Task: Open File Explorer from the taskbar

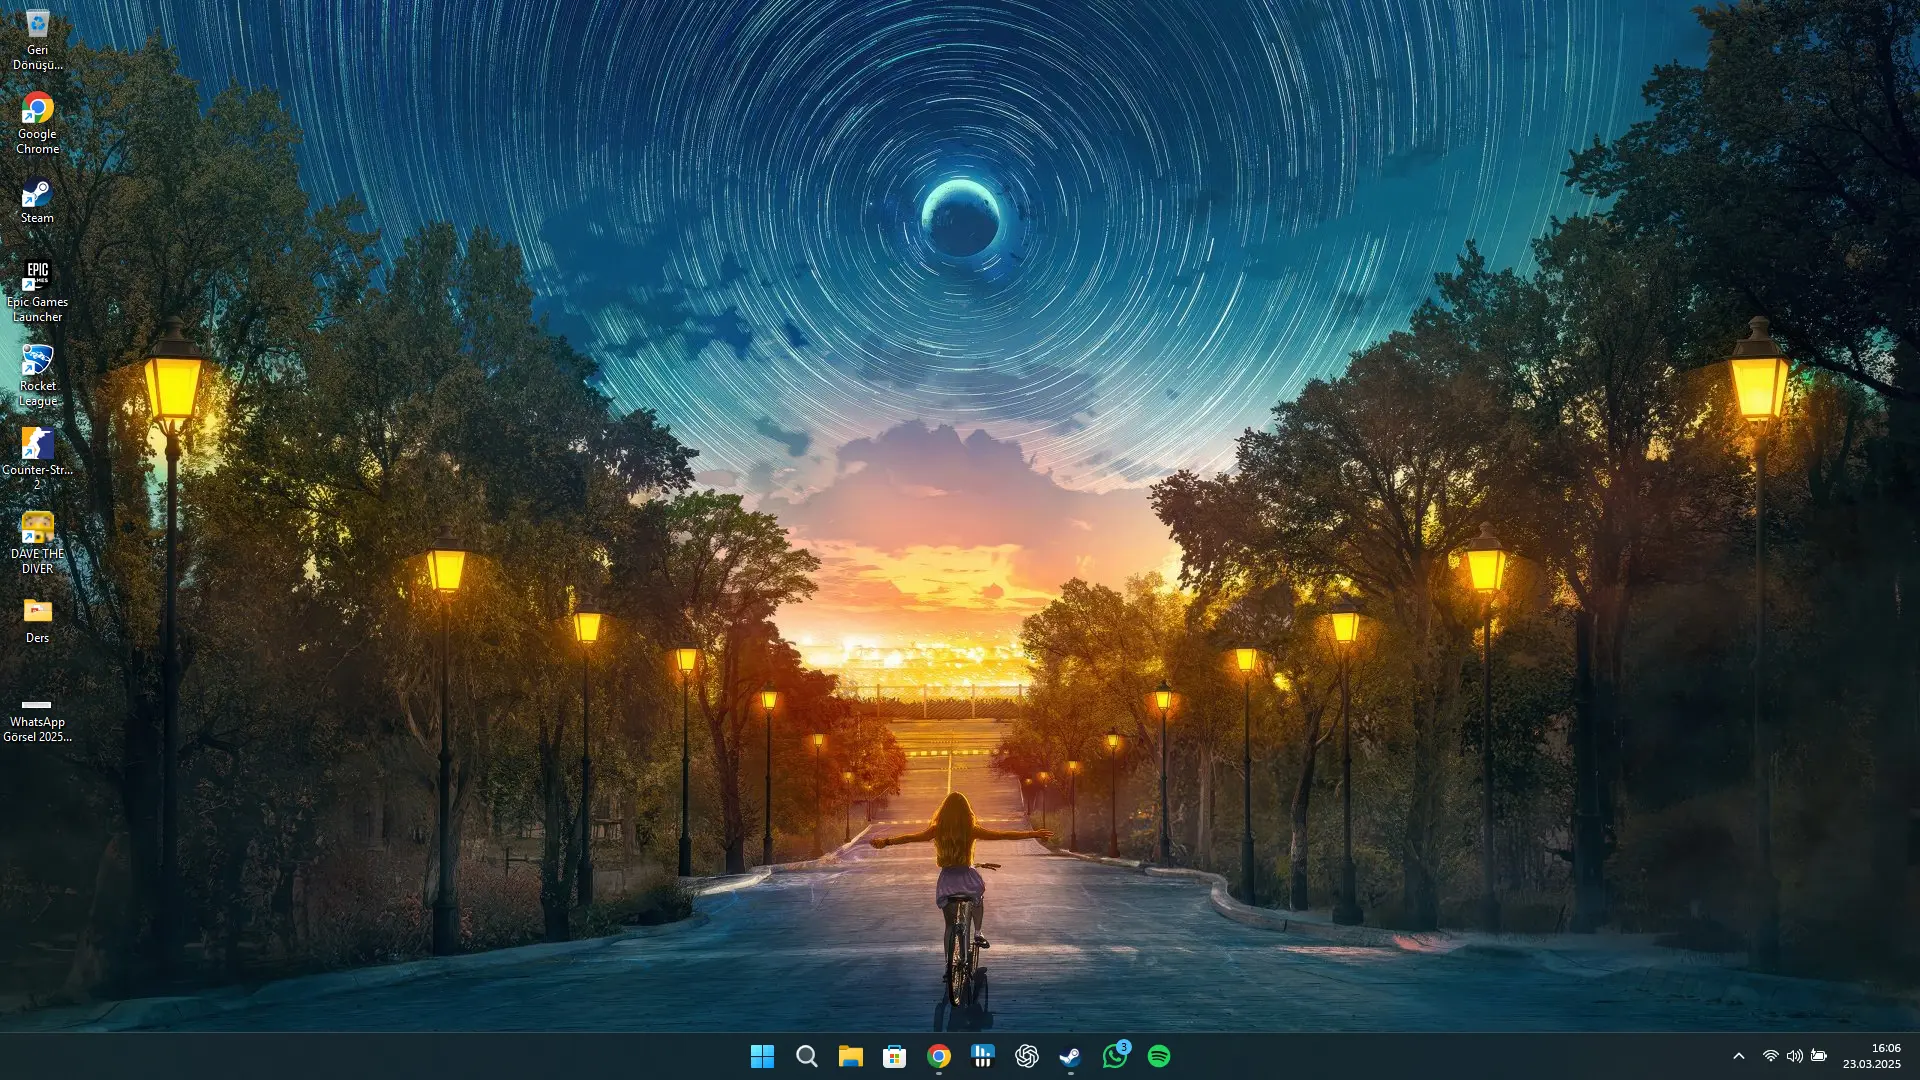Action: click(850, 1056)
